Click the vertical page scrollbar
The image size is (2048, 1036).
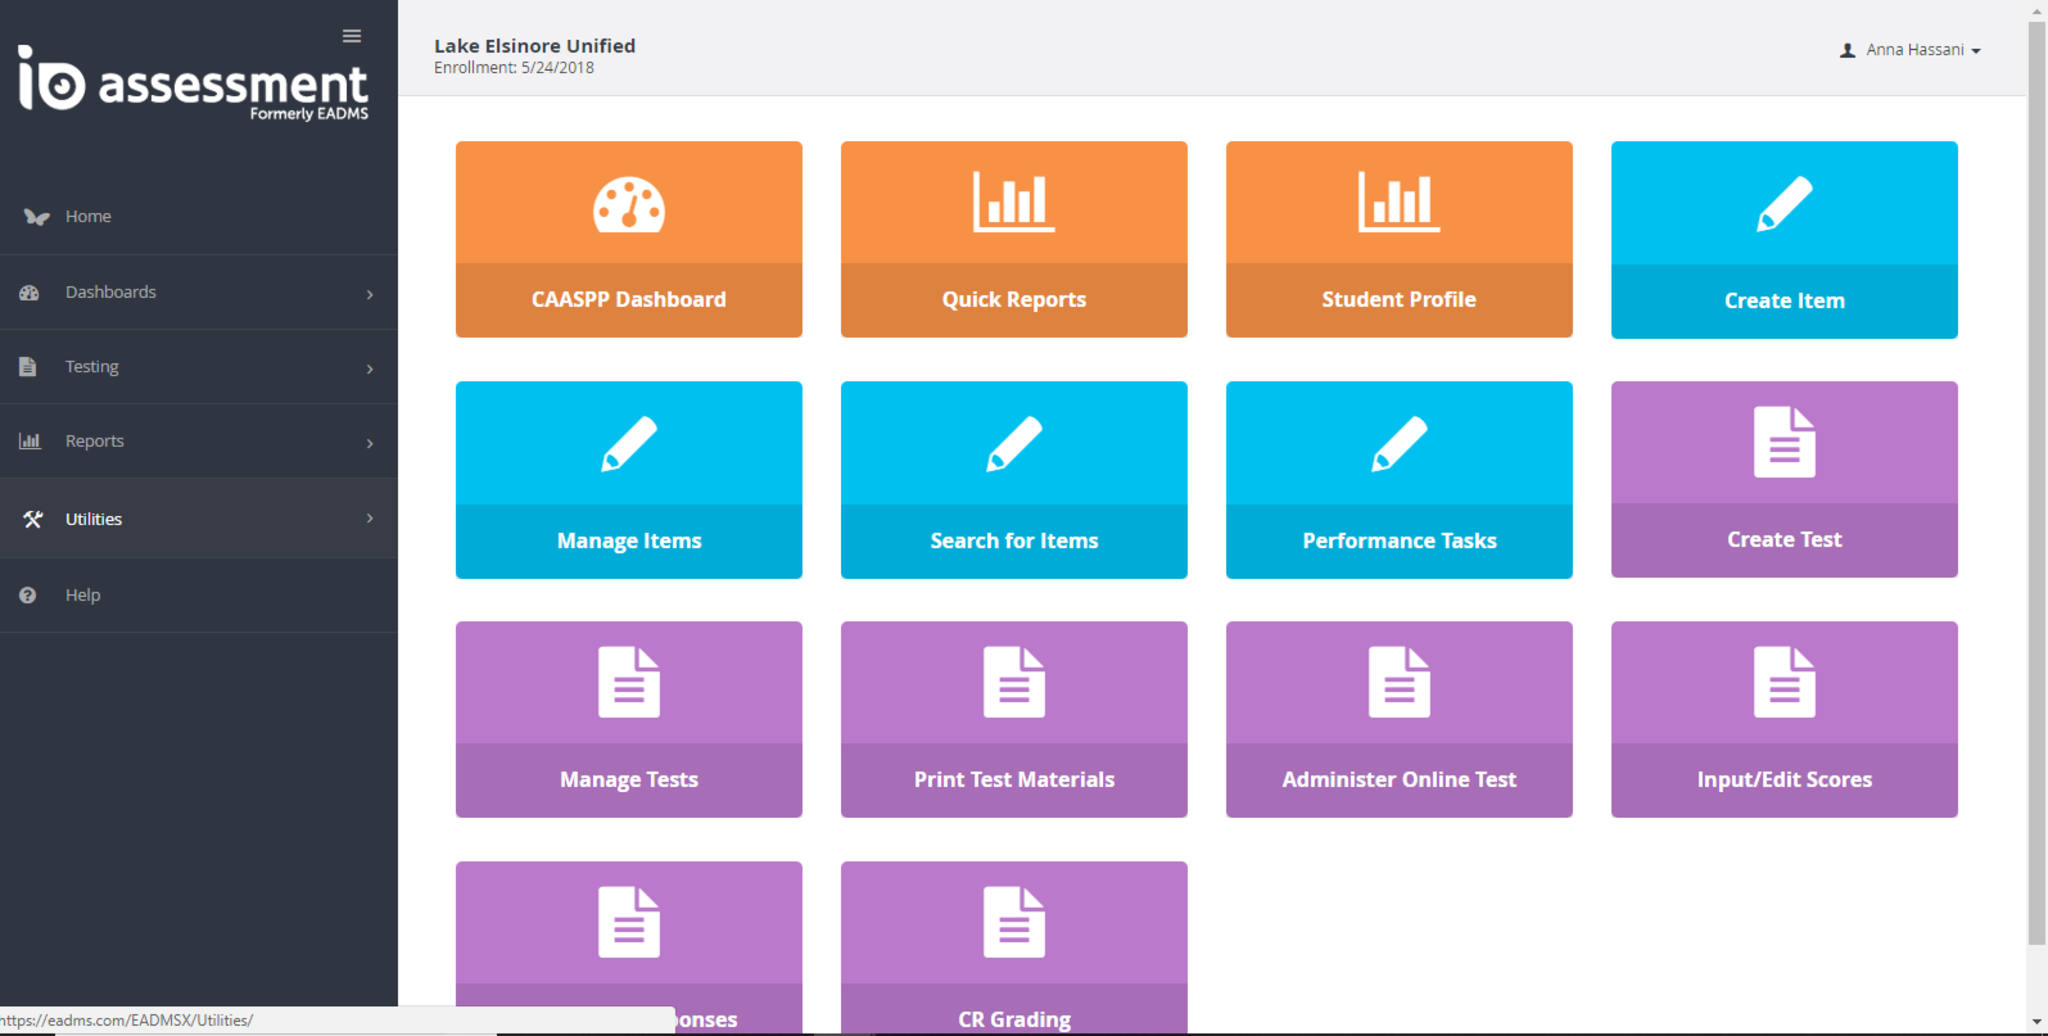2036,480
